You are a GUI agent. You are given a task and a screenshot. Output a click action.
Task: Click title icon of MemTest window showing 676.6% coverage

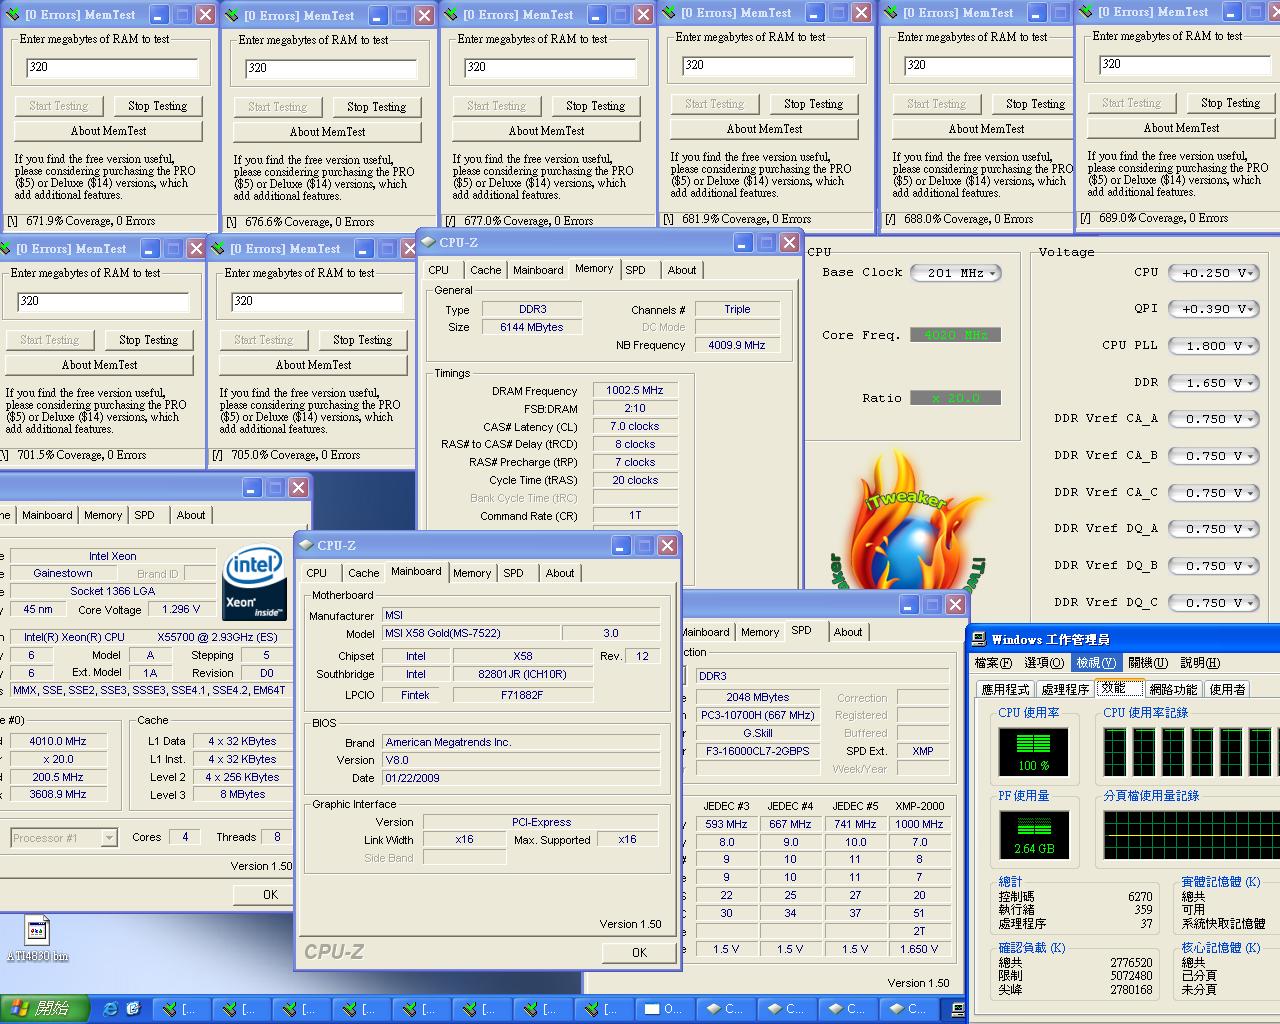pos(232,15)
